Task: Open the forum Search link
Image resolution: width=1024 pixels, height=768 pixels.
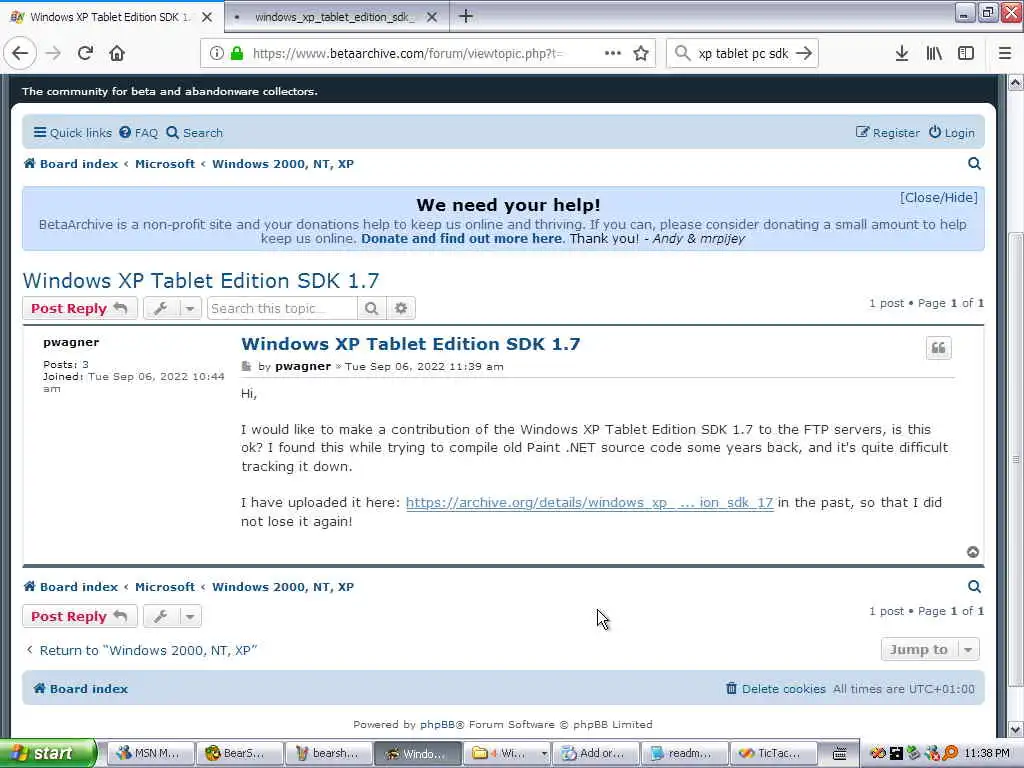Action: (195, 133)
